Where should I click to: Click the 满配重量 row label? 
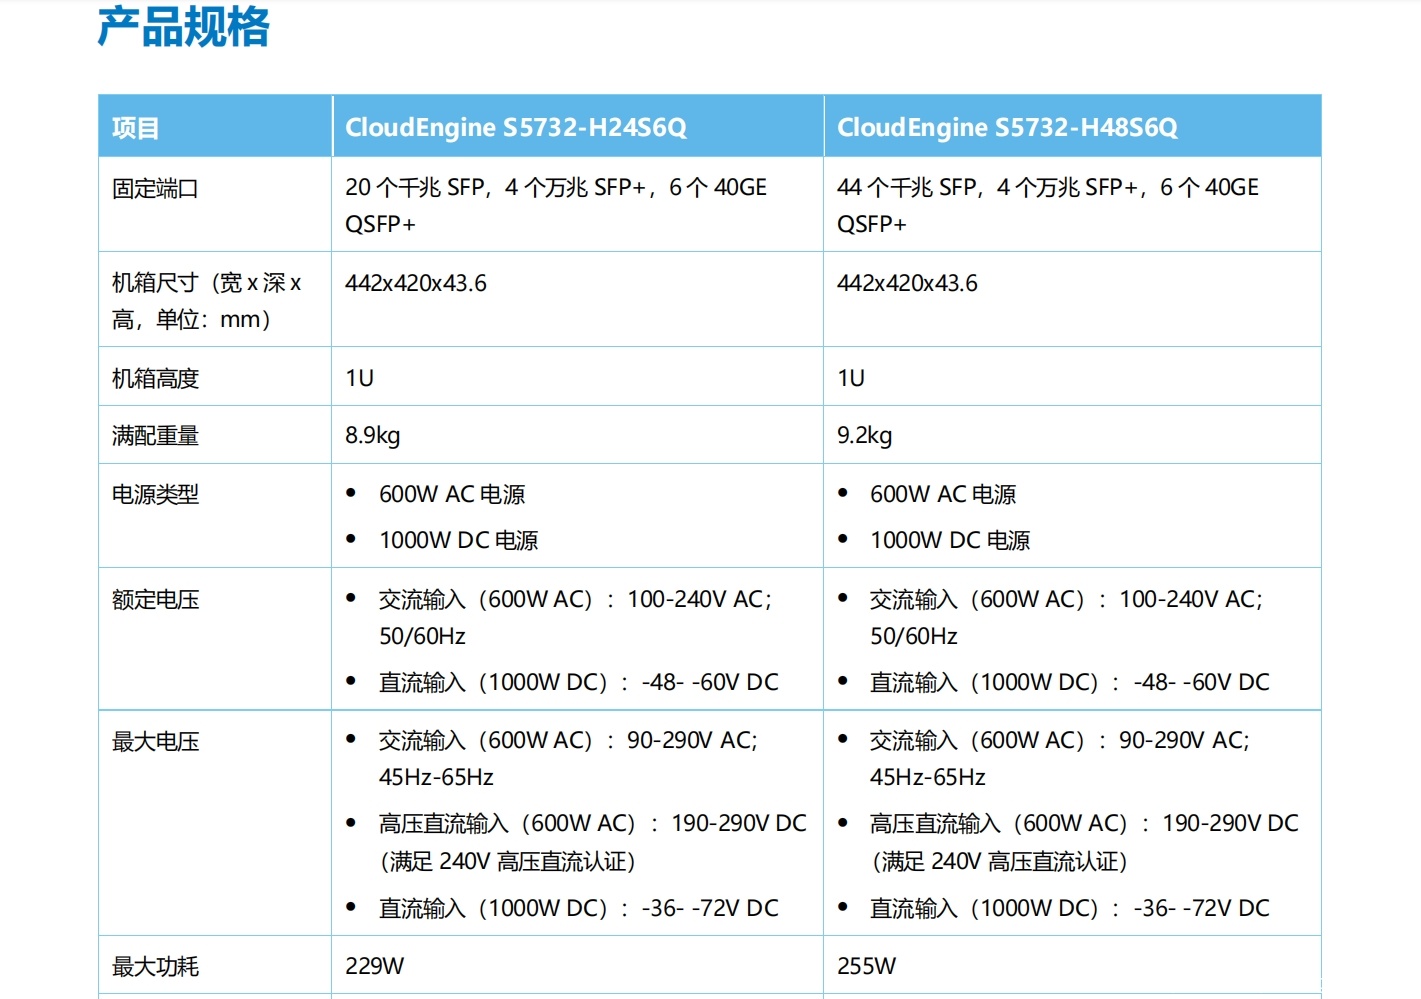pos(155,436)
